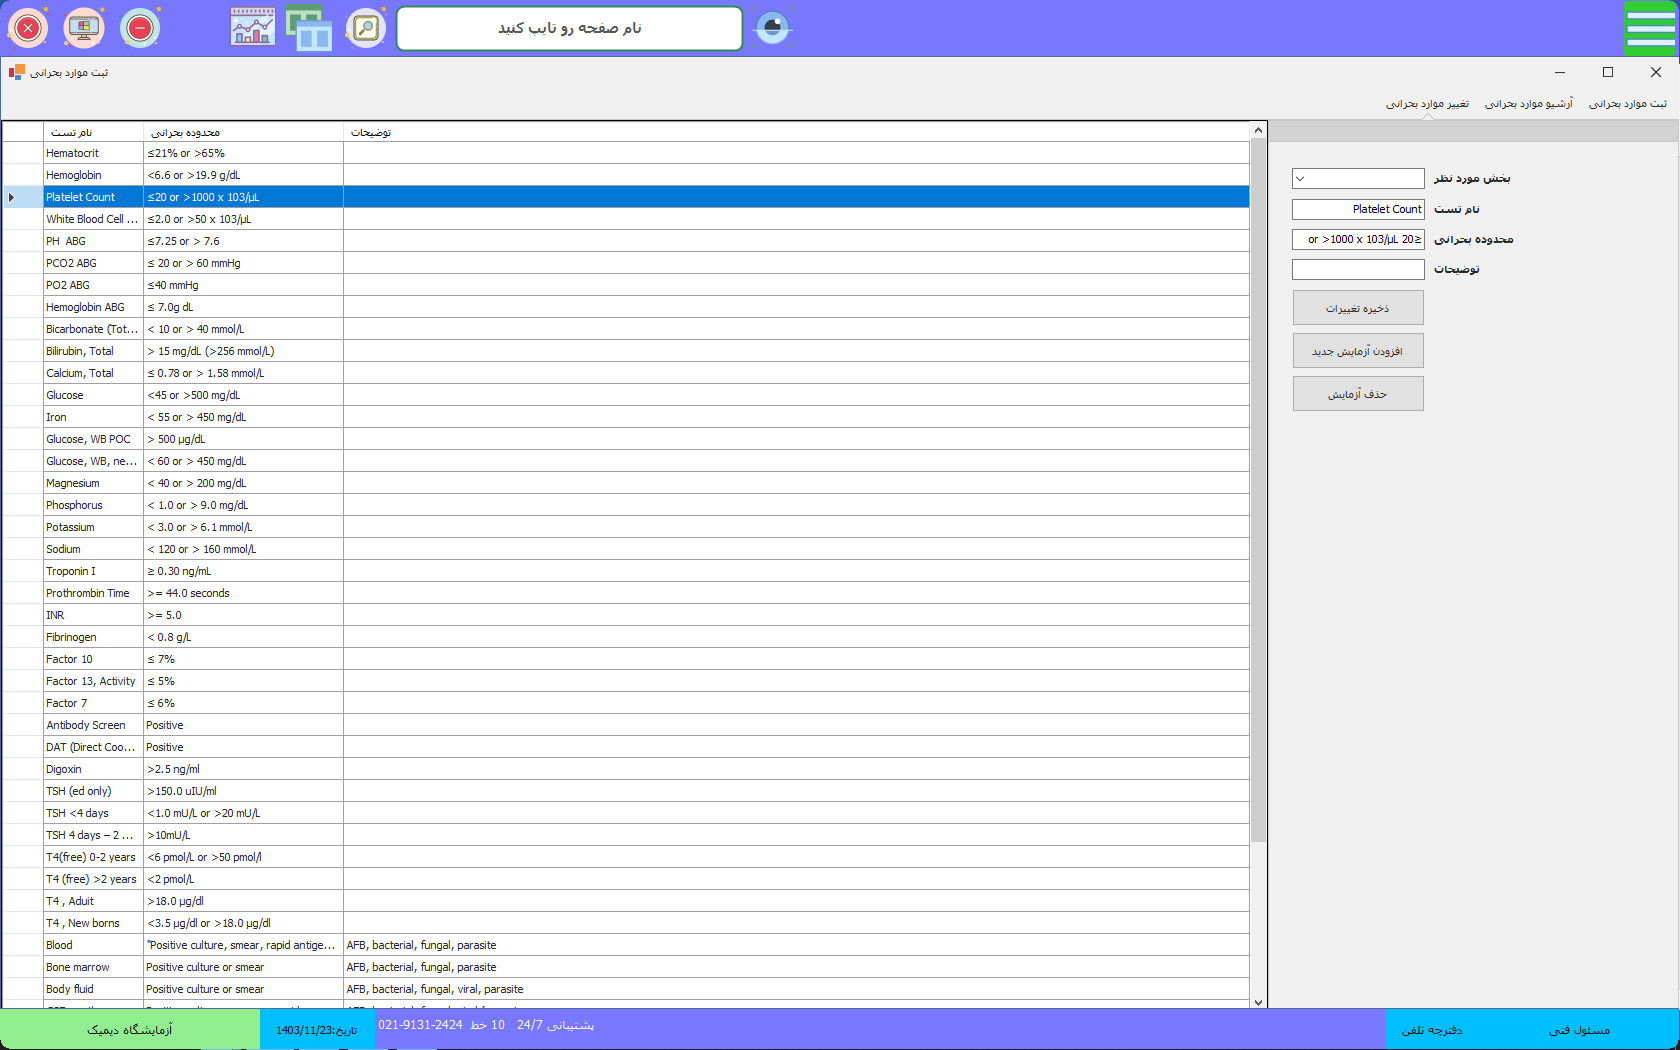Click the مسئول فنی status bar button
This screenshot has width=1680, height=1050.
point(1579,1030)
